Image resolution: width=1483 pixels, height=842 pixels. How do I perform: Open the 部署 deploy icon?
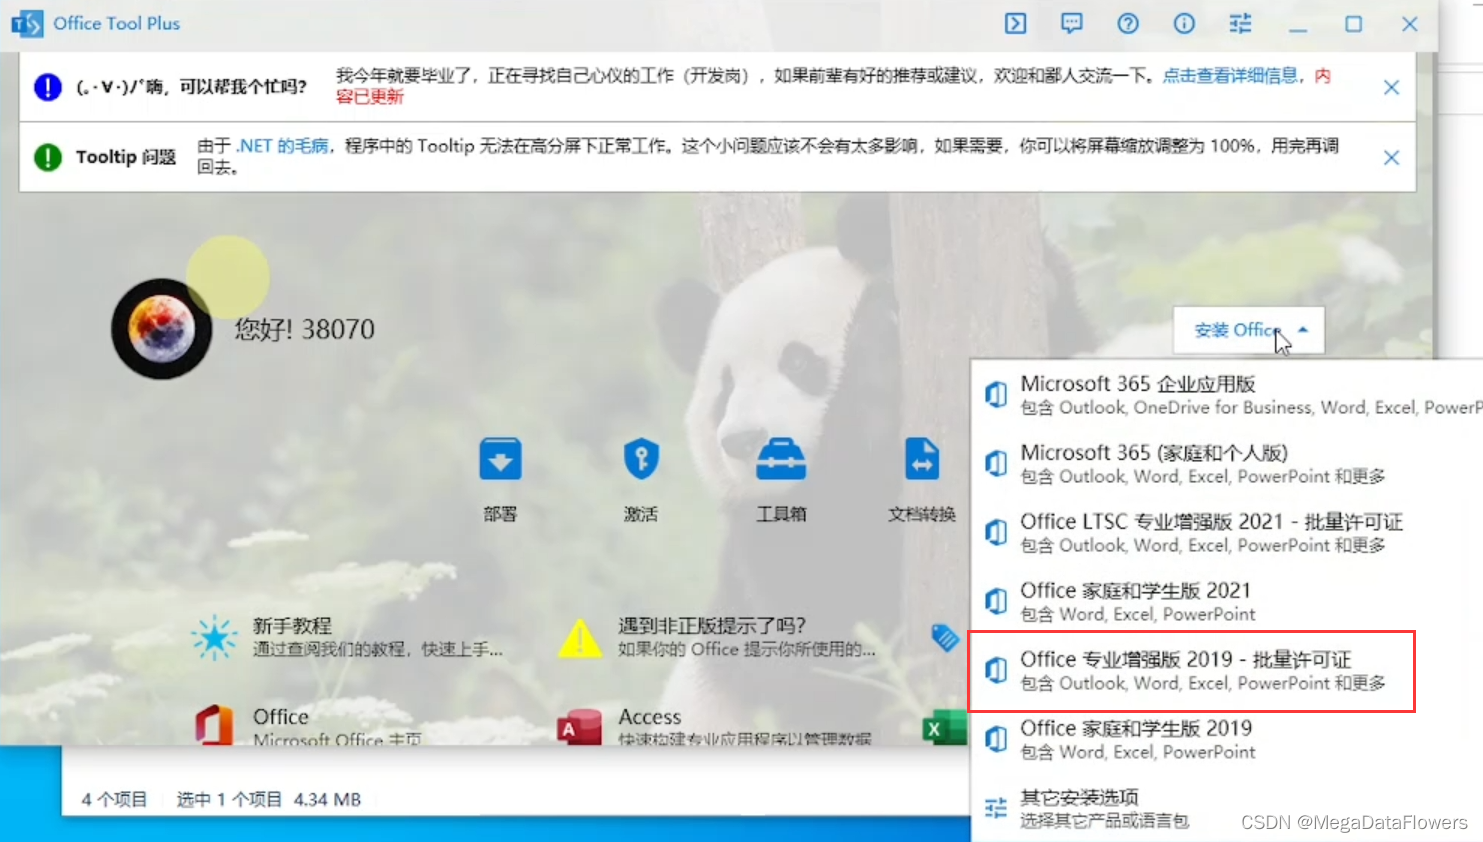pyautogui.click(x=500, y=459)
